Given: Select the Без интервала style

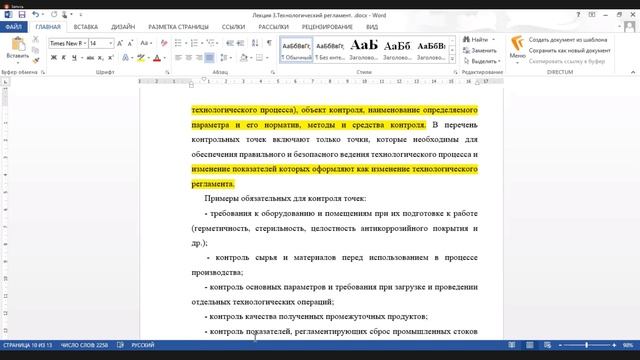Looking at the screenshot, I should [x=330, y=50].
